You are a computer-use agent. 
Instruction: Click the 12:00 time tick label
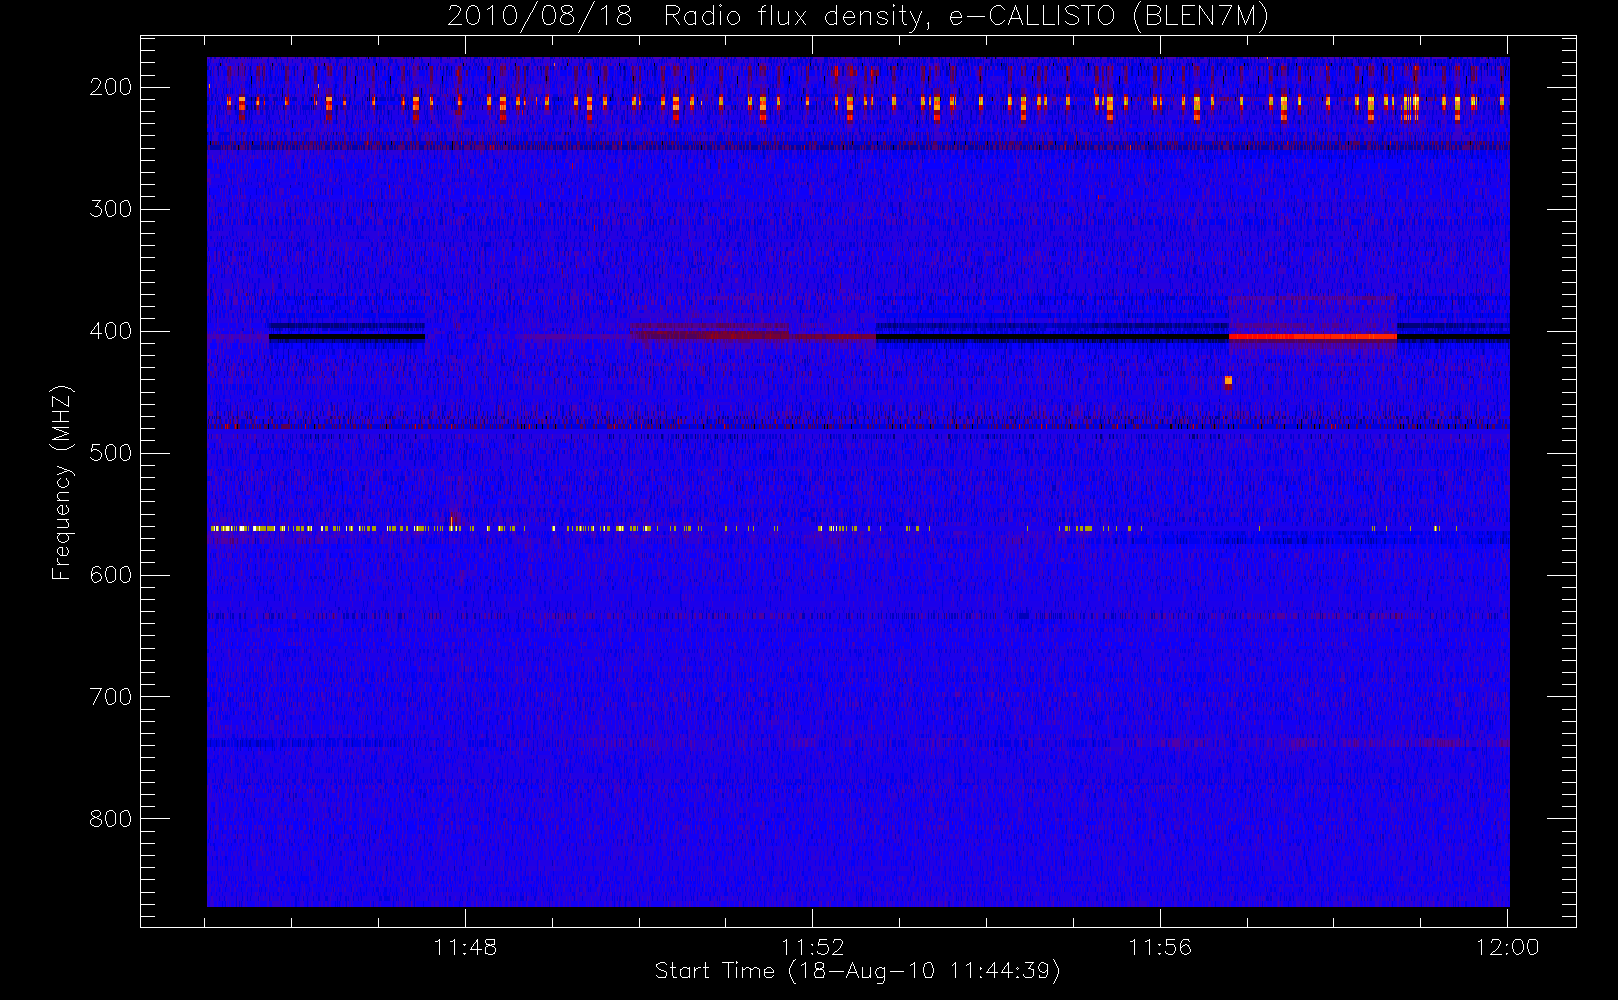[1507, 947]
